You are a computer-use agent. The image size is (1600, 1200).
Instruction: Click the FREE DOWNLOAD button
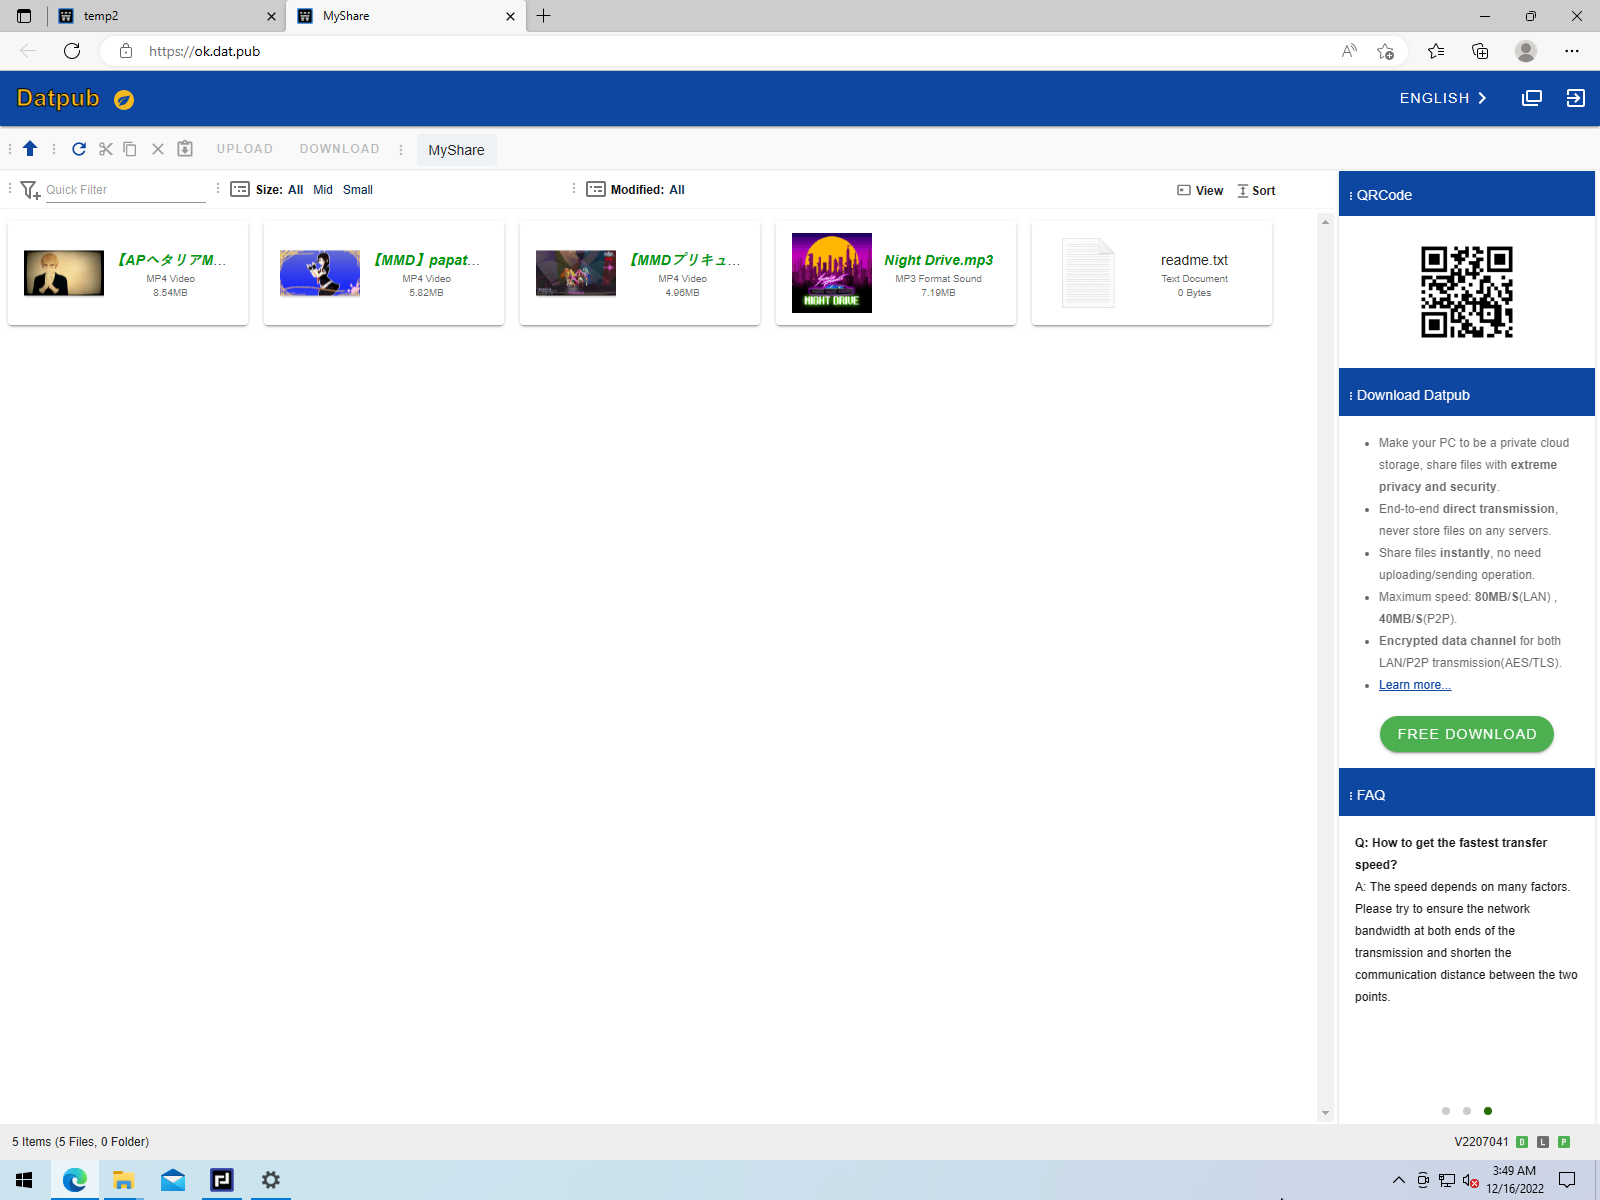pos(1467,734)
